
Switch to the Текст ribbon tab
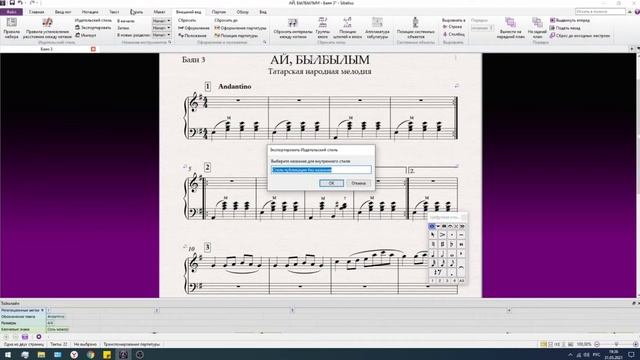114,12
